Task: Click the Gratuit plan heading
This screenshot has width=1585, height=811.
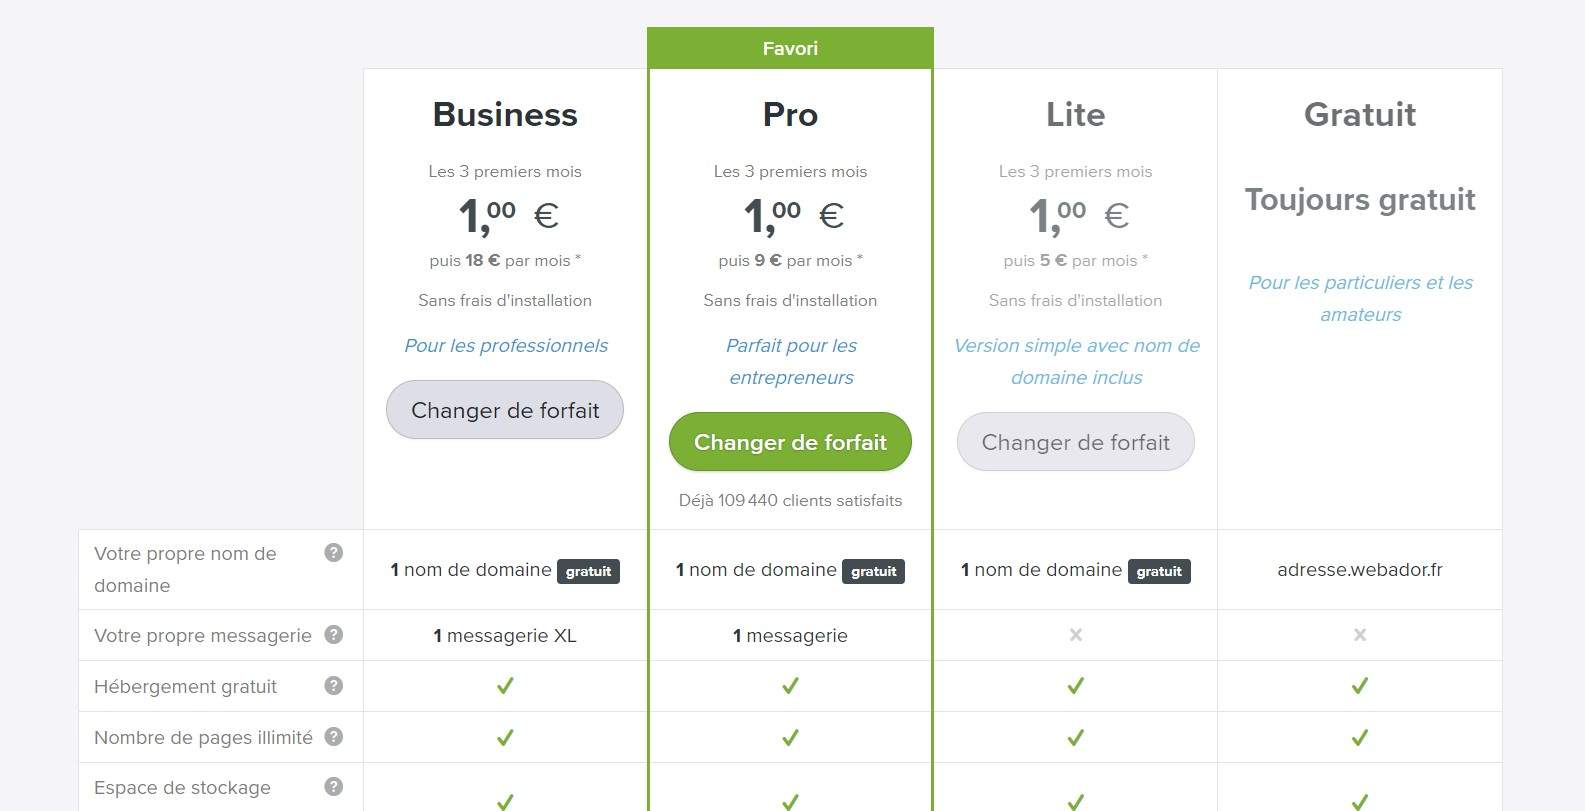Action: [1360, 115]
